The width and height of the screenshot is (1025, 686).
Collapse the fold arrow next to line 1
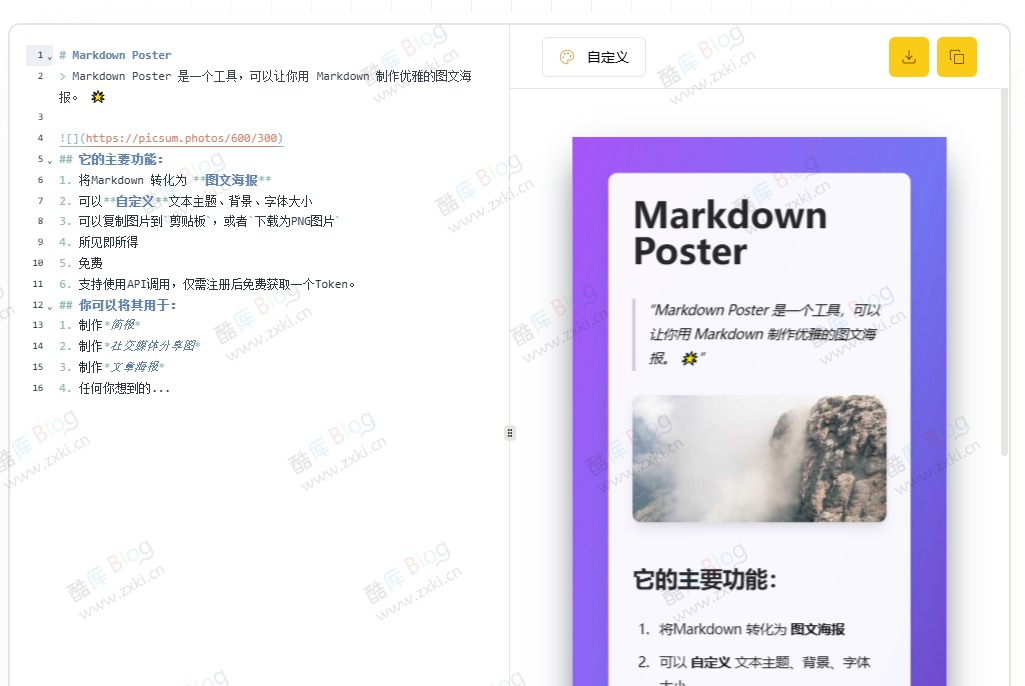click(x=51, y=54)
